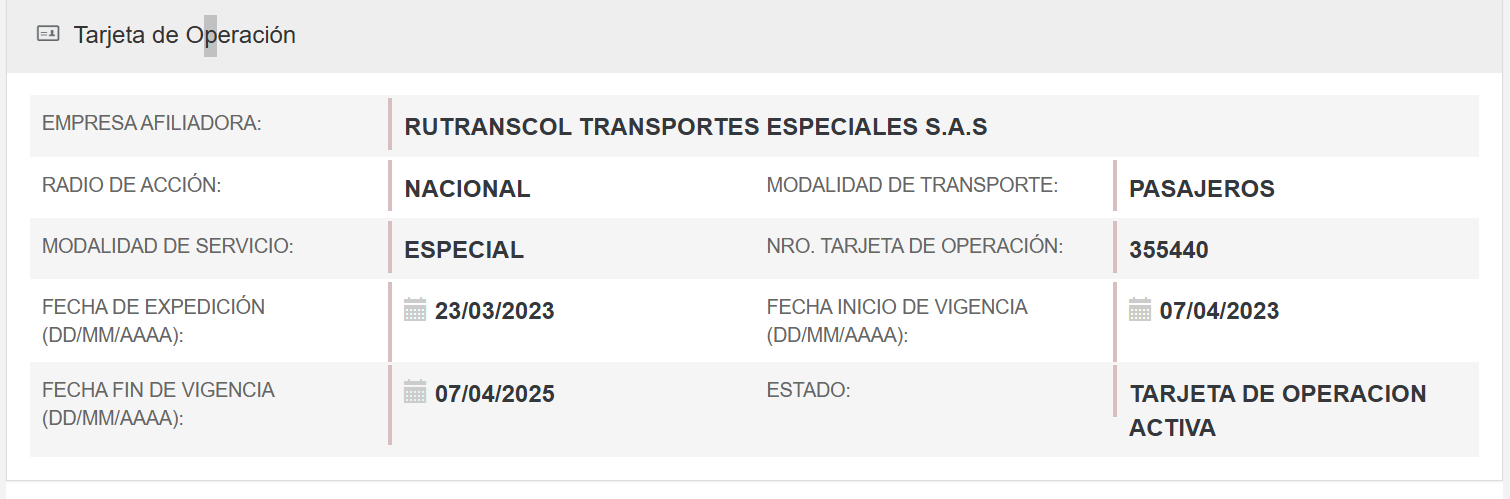Screen dimensions: 1510x499
Task: Select company name RUTRANSCOL TRANSPORTES ESPECIALES S.A.S
Action: (695, 127)
